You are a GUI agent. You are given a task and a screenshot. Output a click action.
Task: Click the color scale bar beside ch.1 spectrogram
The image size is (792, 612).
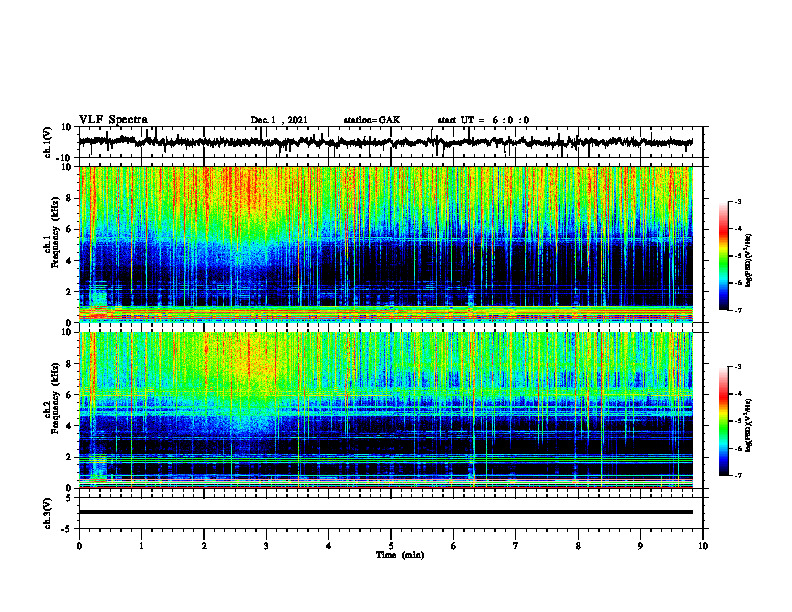(724, 256)
